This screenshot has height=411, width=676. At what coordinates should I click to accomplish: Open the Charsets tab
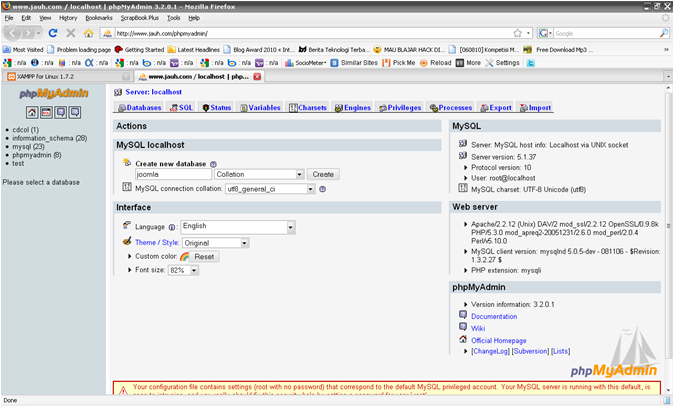click(308, 108)
